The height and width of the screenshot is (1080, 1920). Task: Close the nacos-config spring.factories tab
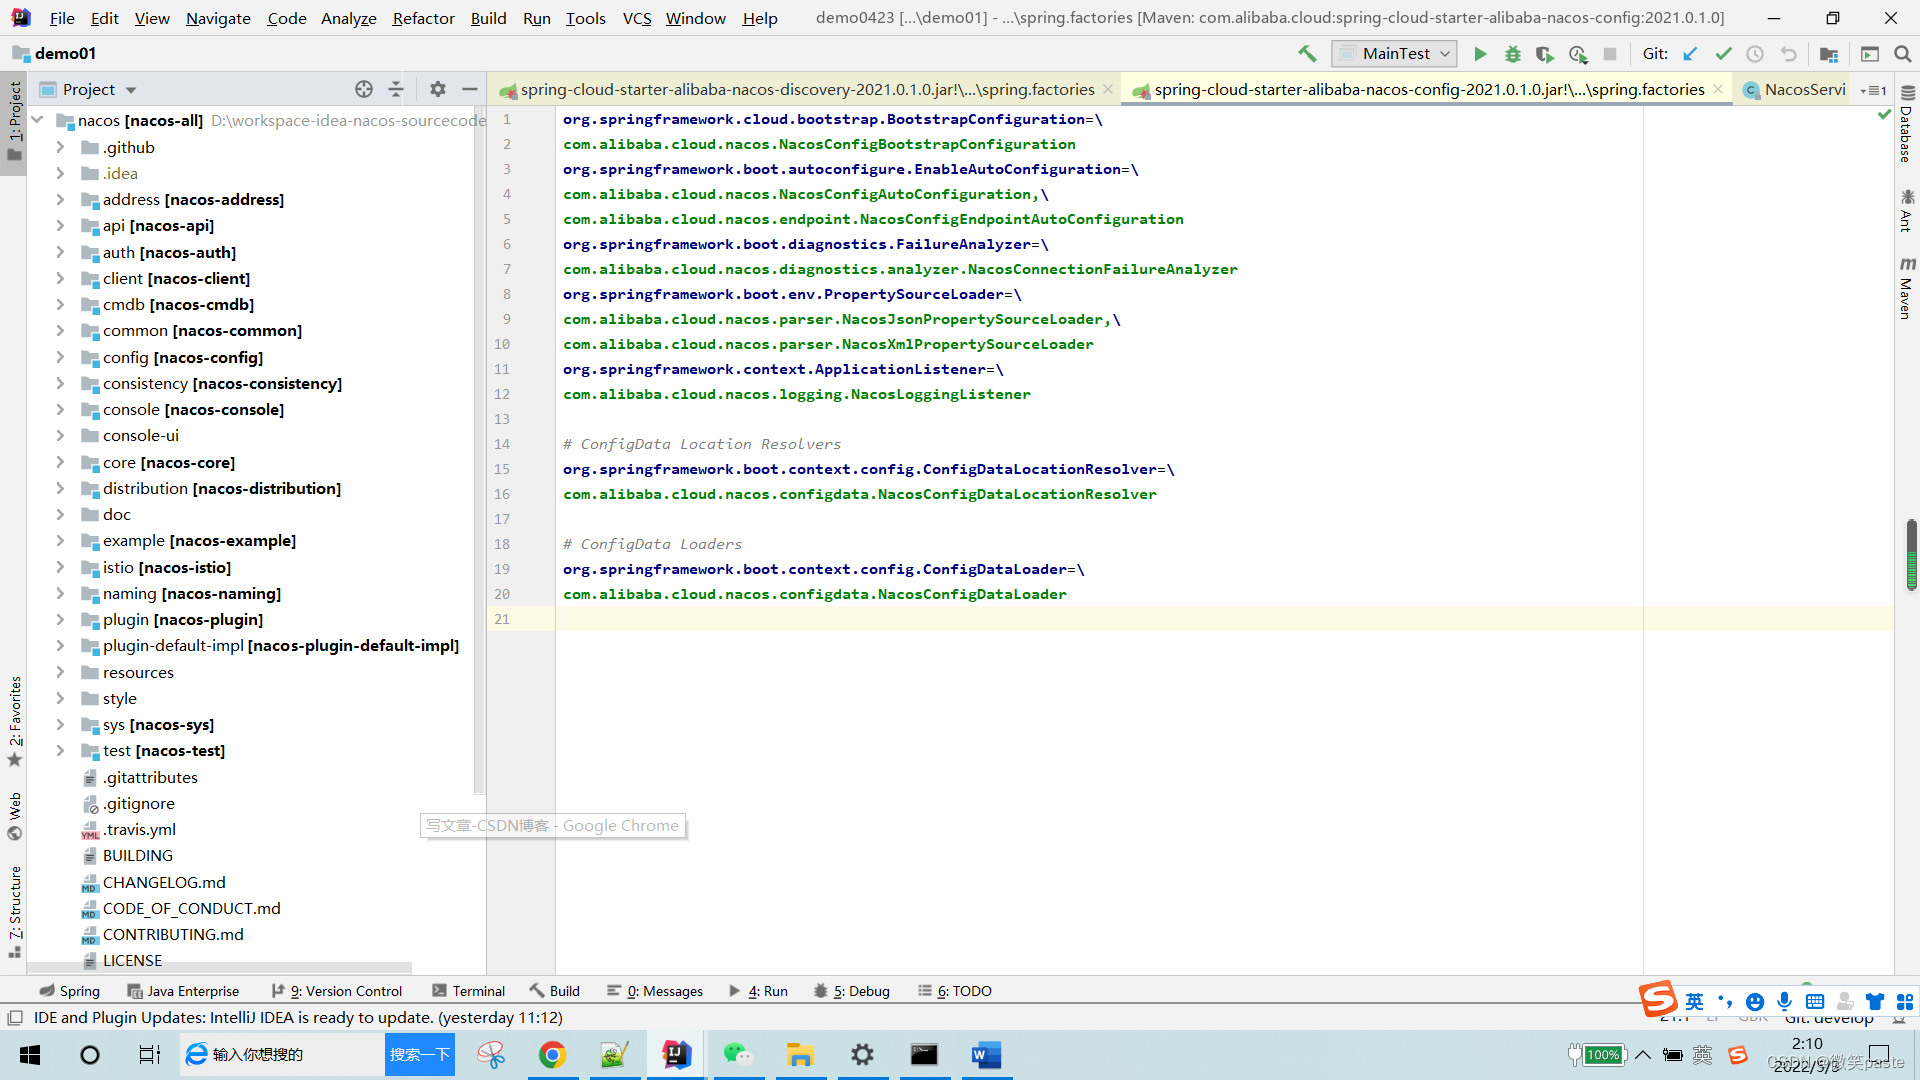1718,90
